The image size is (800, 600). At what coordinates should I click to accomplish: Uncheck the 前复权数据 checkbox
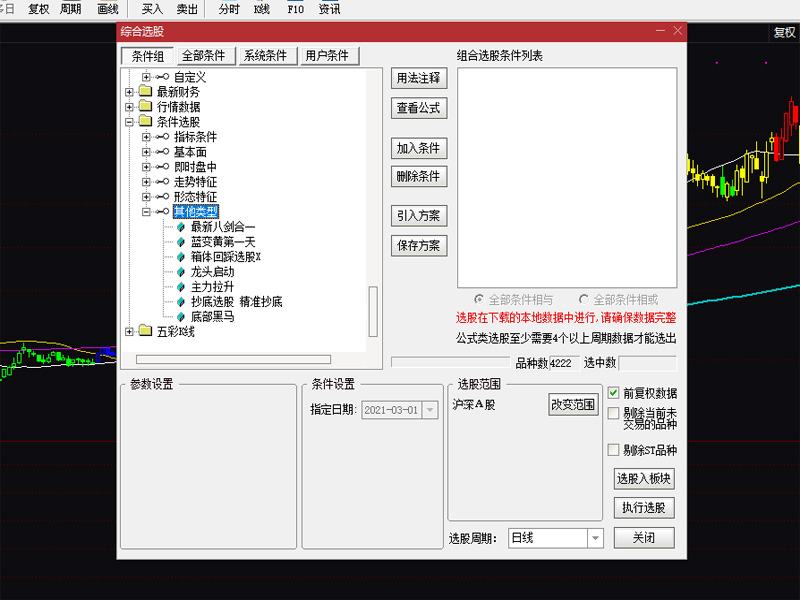(614, 393)
